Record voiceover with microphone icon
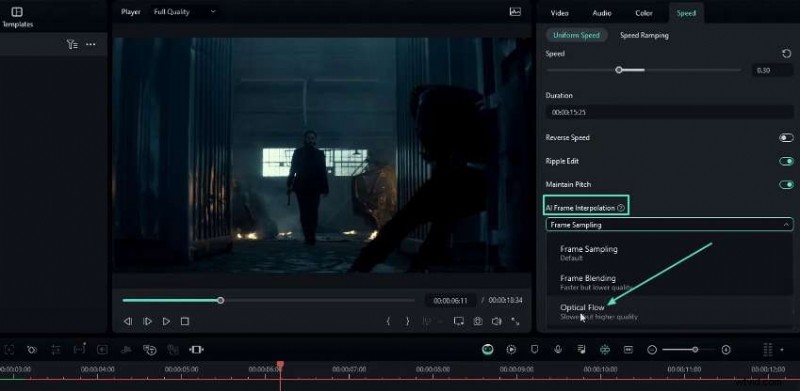The image size is (800, 391). [558, 349]
